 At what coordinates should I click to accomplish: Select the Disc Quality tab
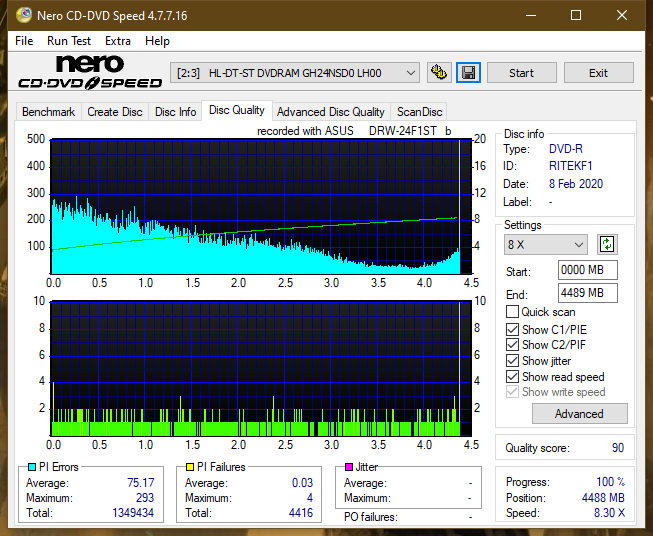click(x=237, y=110)
